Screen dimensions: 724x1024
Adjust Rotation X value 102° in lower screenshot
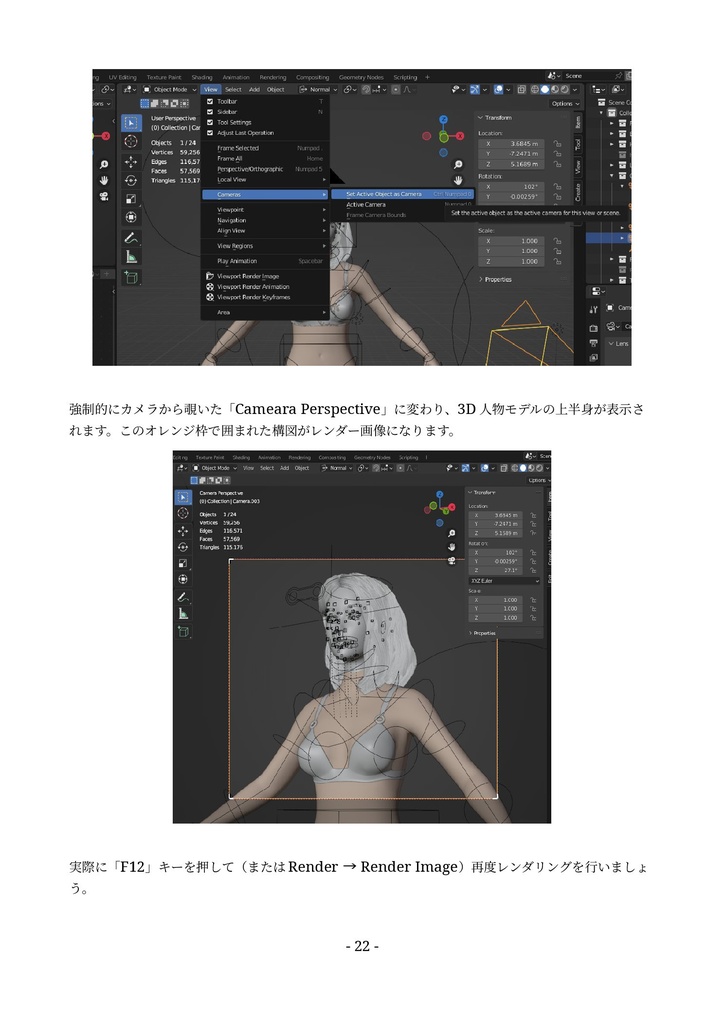[497, 552]
